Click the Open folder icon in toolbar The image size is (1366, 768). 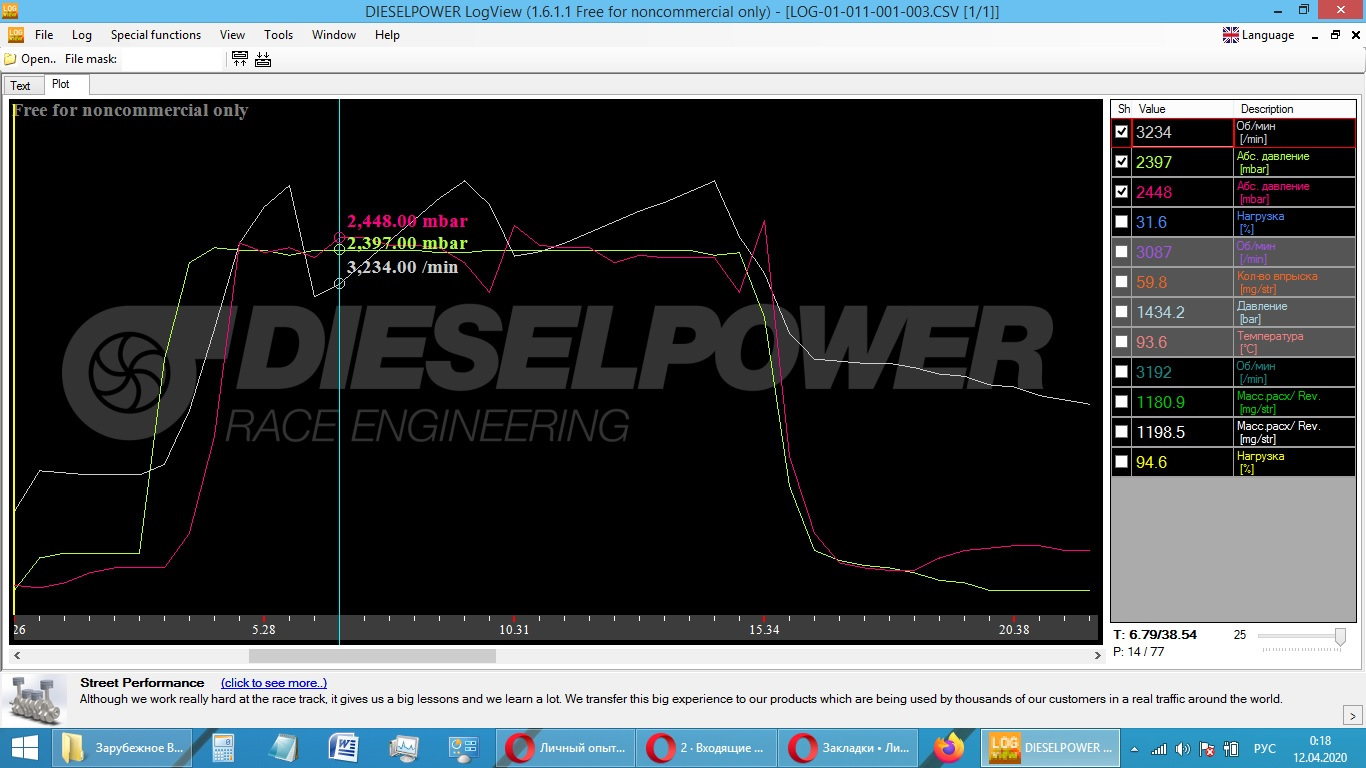(11, 59)
